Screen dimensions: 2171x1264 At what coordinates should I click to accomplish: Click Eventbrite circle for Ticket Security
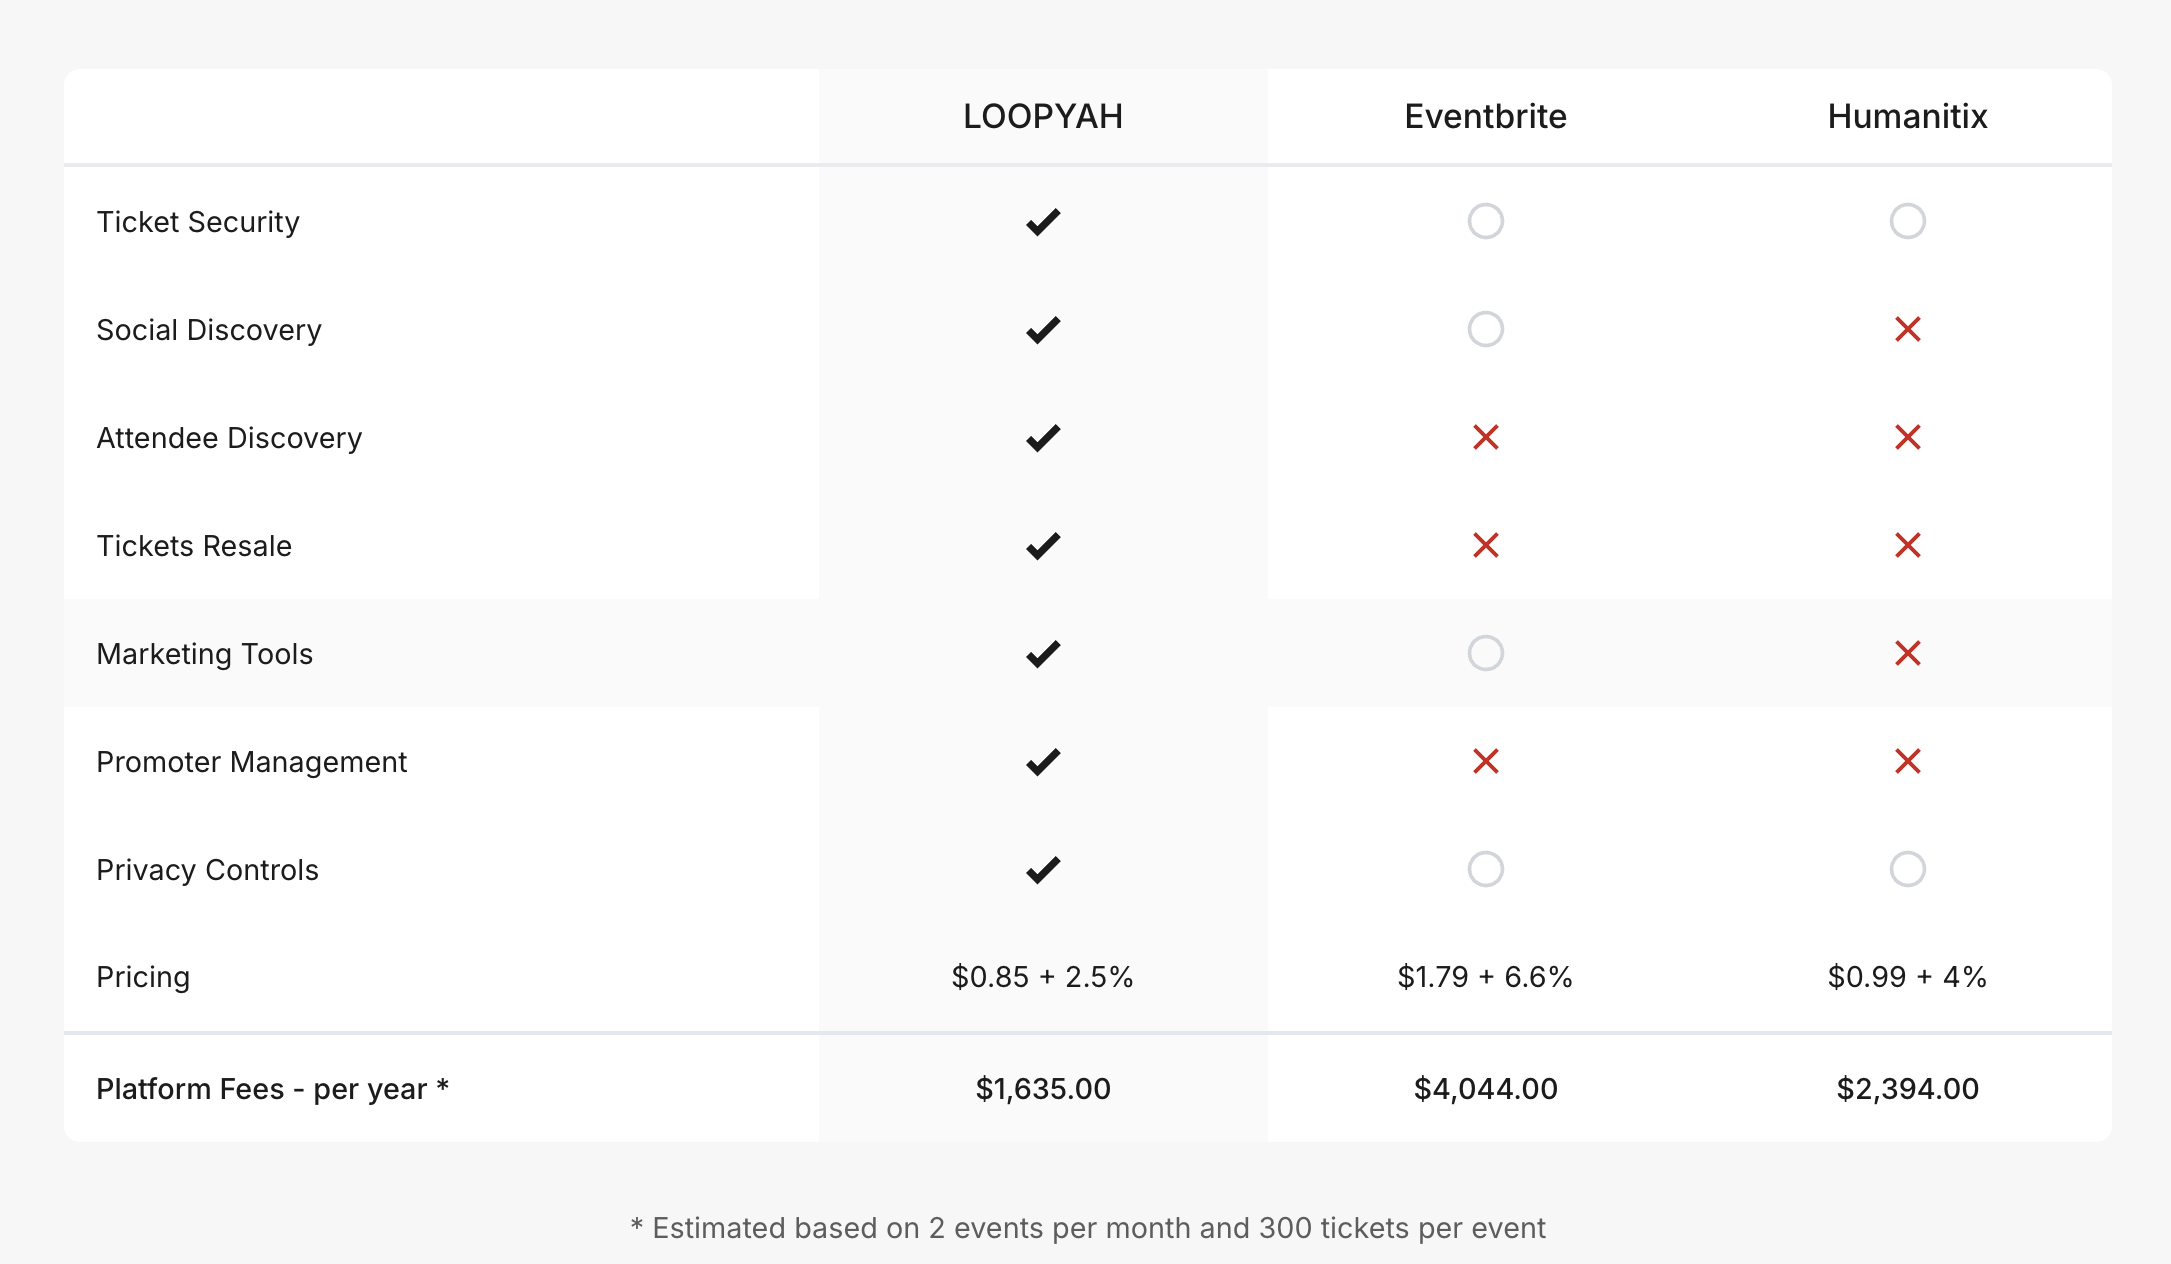[x=1486, y=221]
